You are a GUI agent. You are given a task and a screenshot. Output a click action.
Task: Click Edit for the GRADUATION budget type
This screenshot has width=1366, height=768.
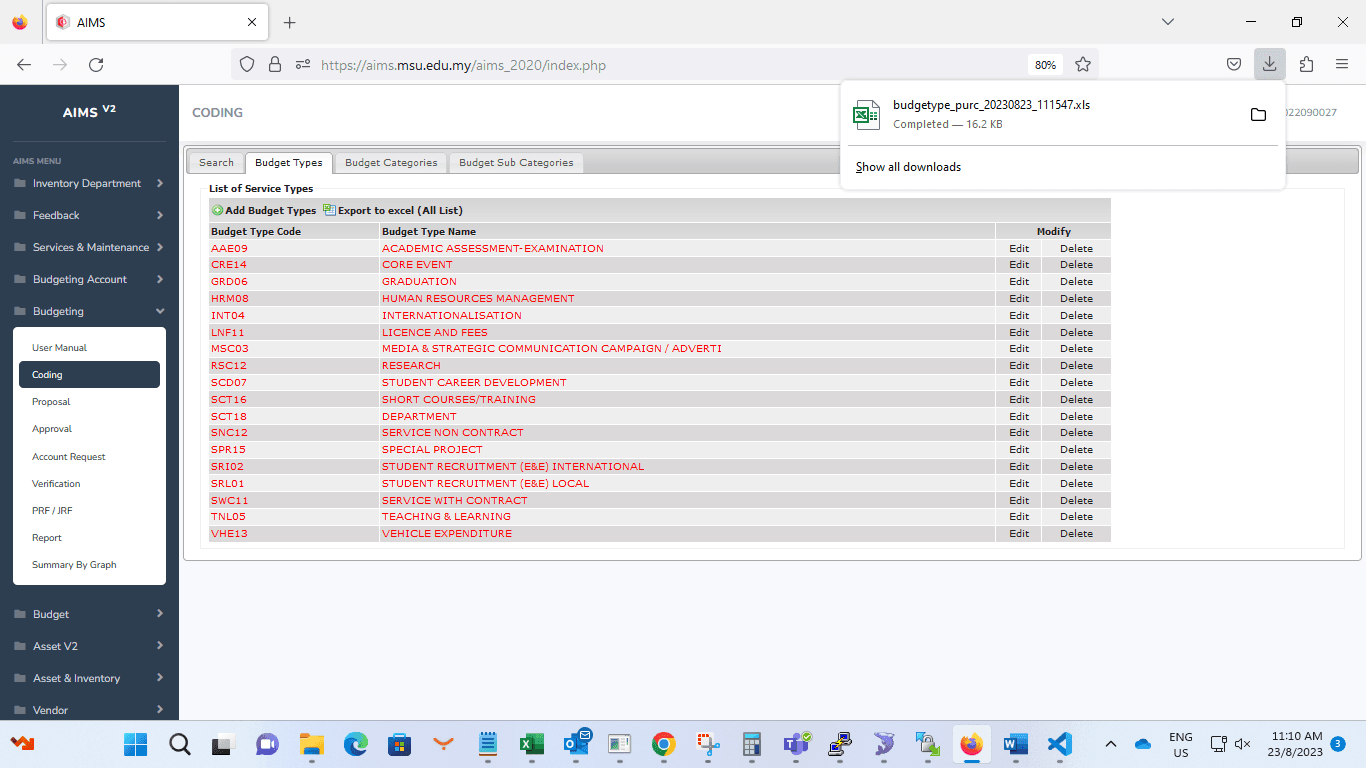tap(1018, 282)
